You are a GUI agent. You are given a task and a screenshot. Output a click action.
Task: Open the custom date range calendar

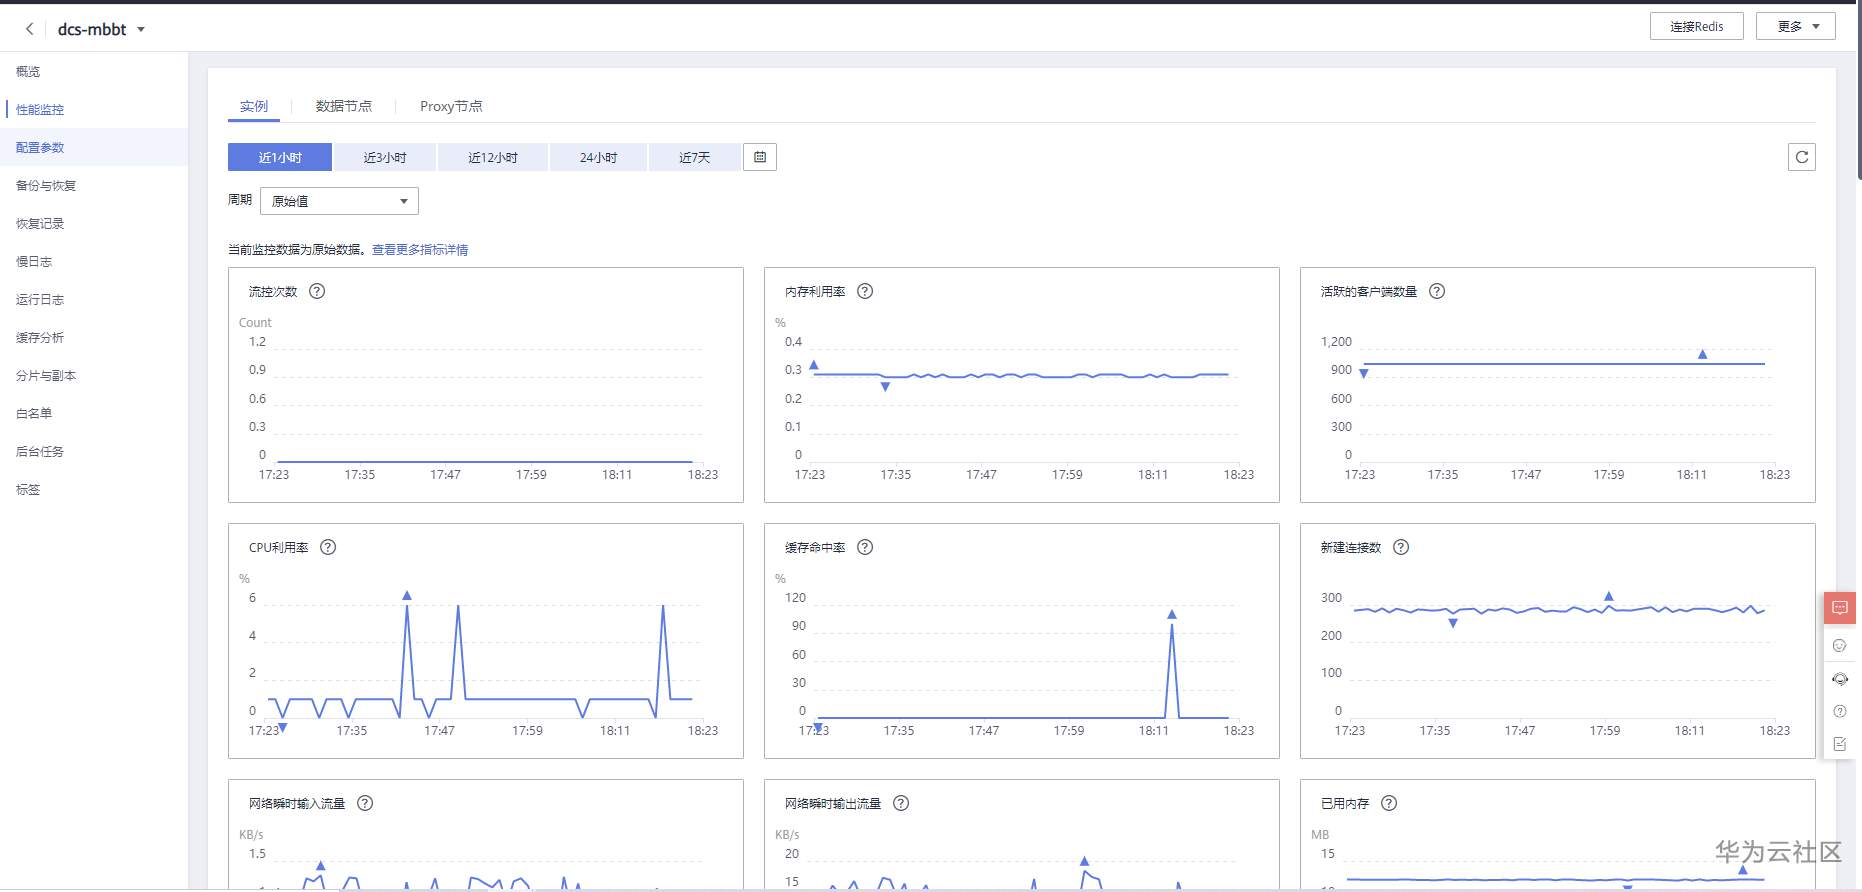pyautogui.click(x=760, y=157)
